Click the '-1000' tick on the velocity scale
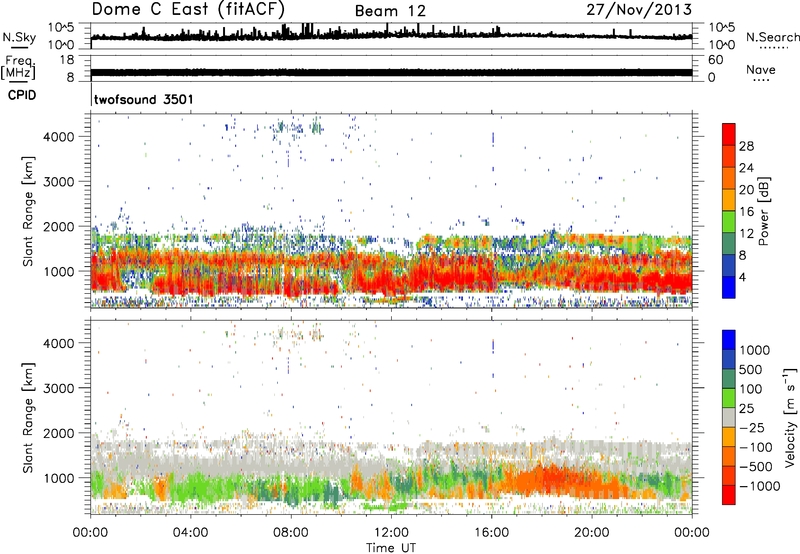Image resolution: width=800 pixels, height=554 pixels. point(760,486)
